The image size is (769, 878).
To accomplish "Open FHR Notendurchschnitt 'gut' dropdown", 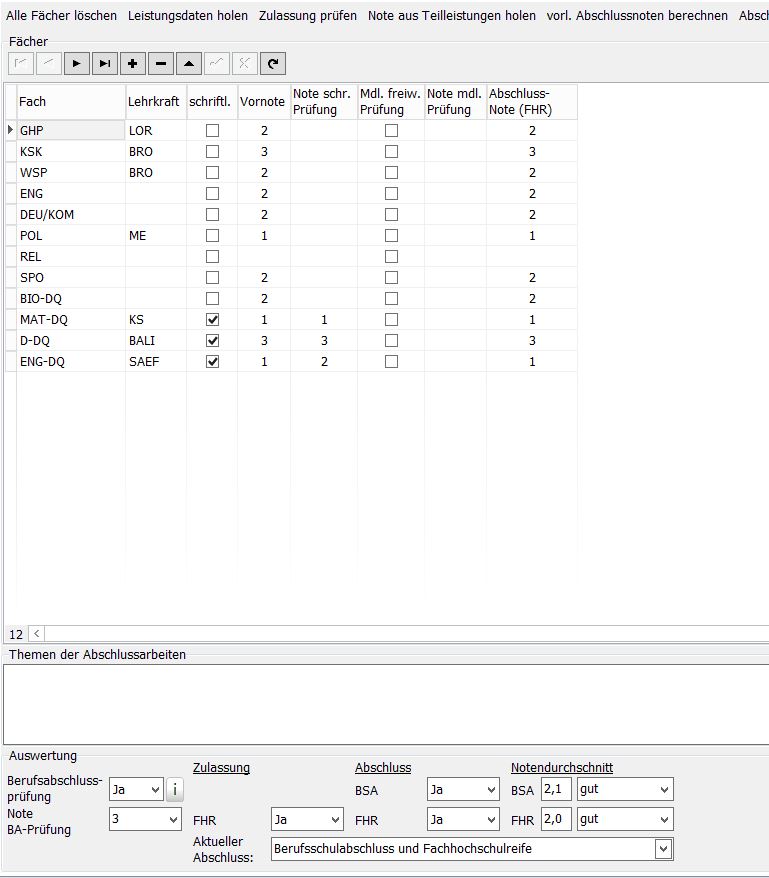I will 625,819.
